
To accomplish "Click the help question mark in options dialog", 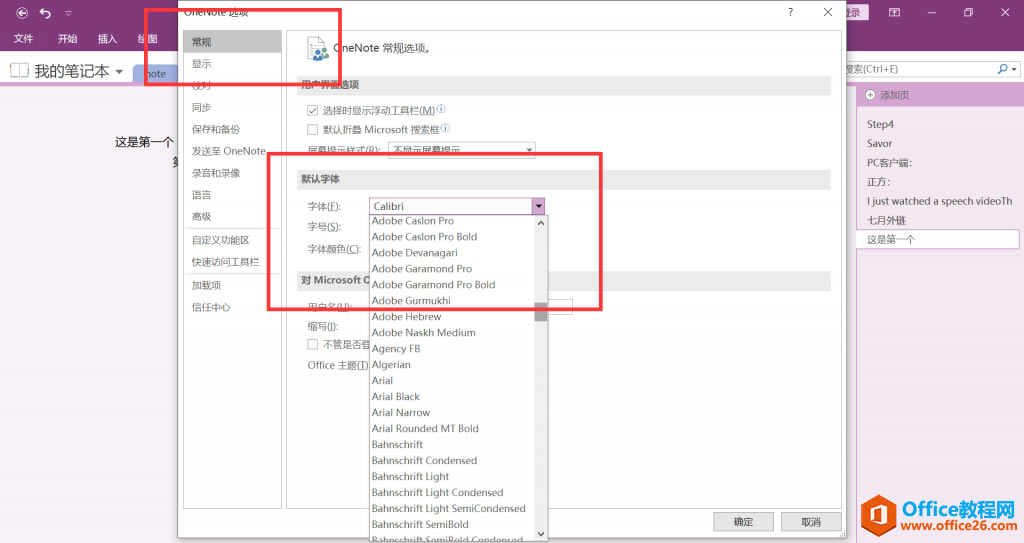I will pos(790,12).
